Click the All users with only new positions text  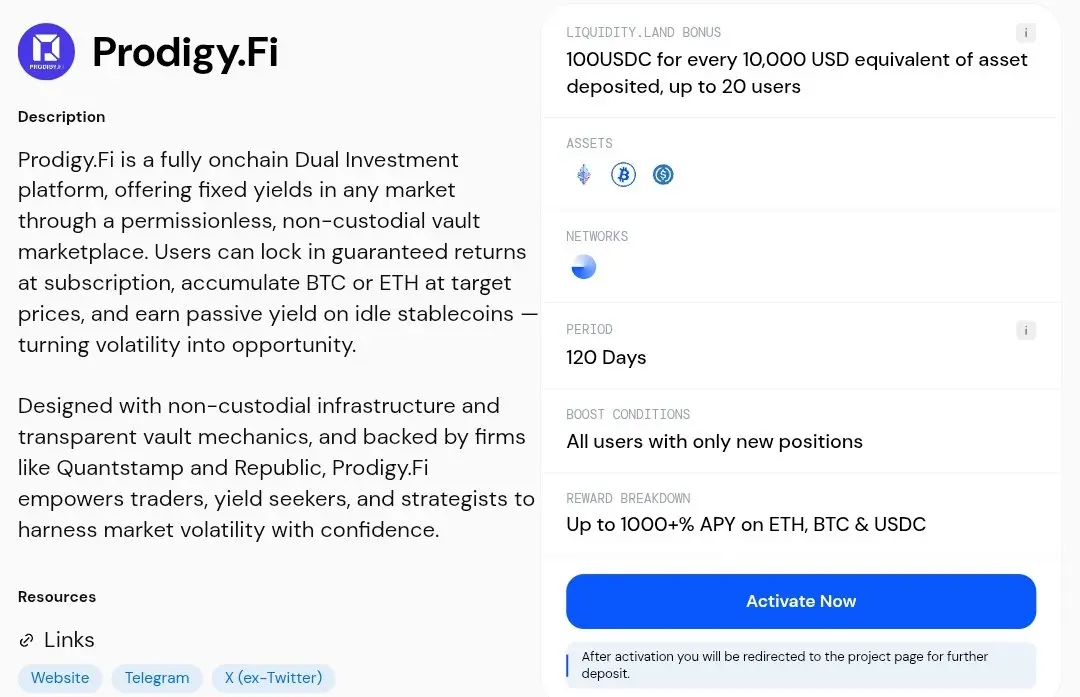point(714,441)
